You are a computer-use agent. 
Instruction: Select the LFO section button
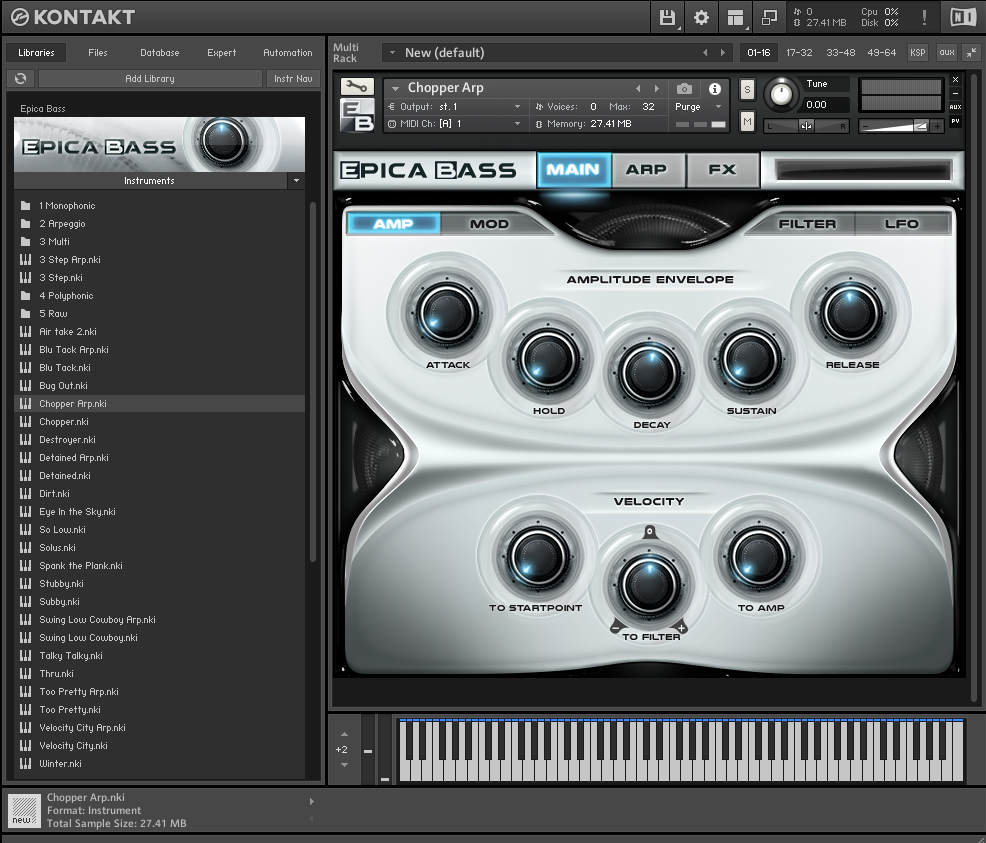(x=902, y=224)
